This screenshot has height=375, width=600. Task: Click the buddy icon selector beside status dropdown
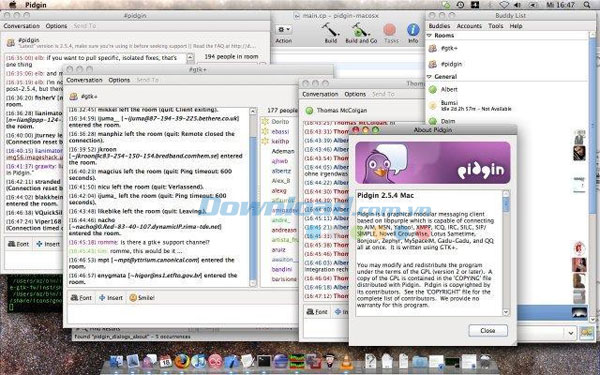587,333
